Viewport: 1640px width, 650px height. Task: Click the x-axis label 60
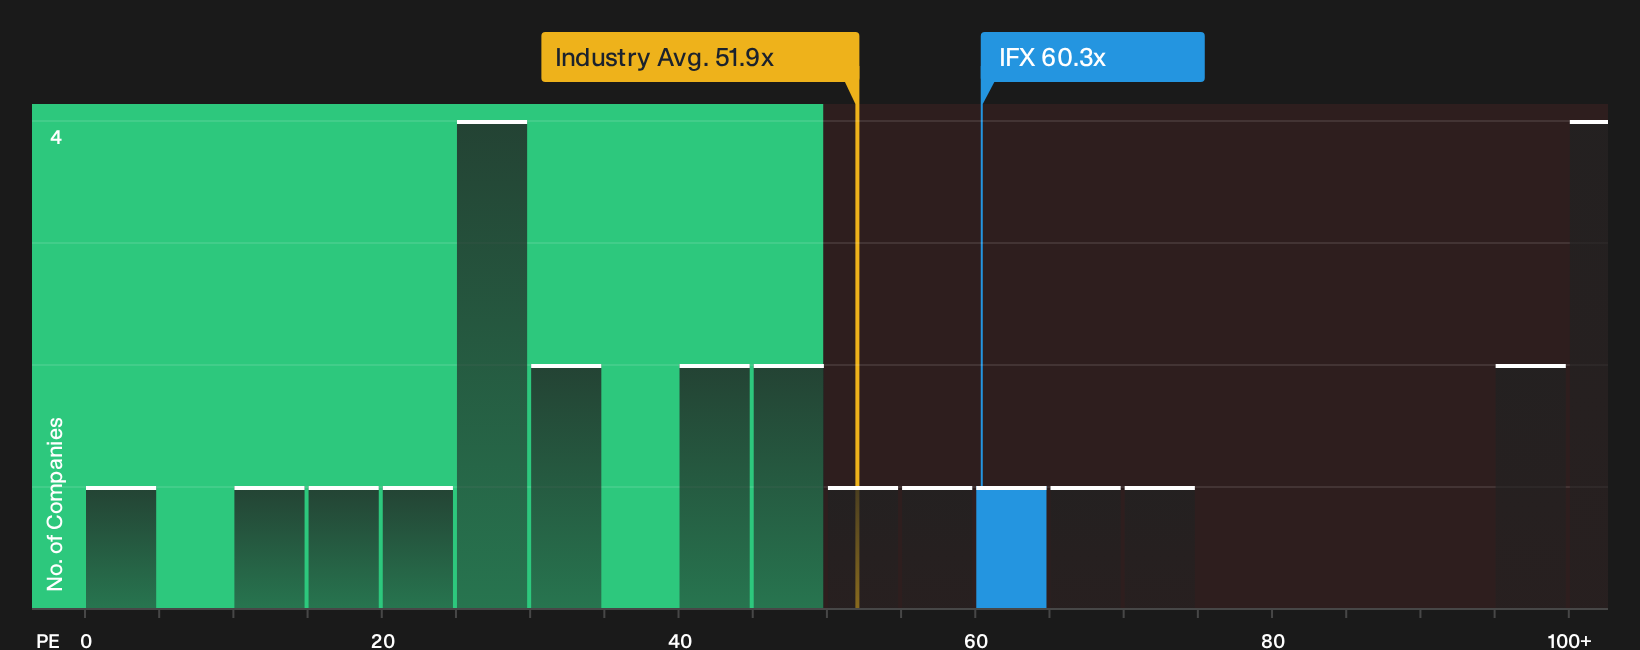pos(976,641)
